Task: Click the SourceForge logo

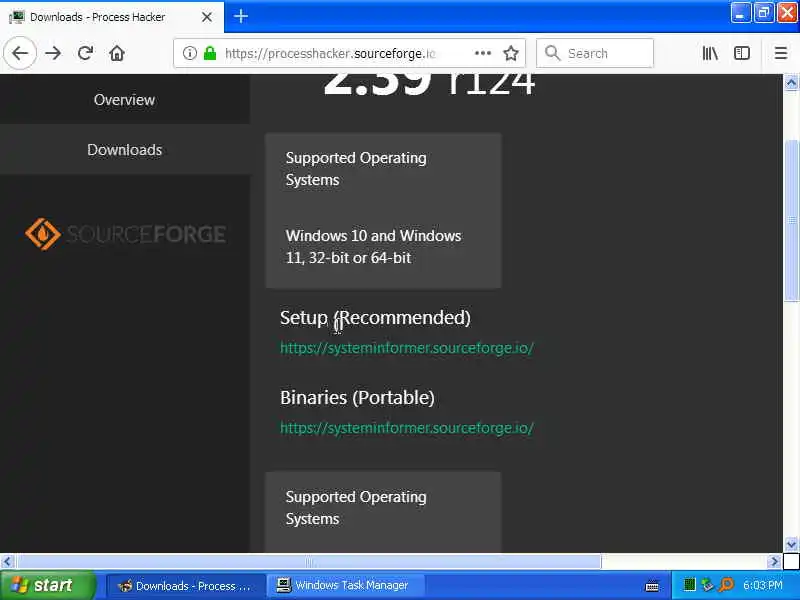Action: pyautogui.click(x=126, y=234)
